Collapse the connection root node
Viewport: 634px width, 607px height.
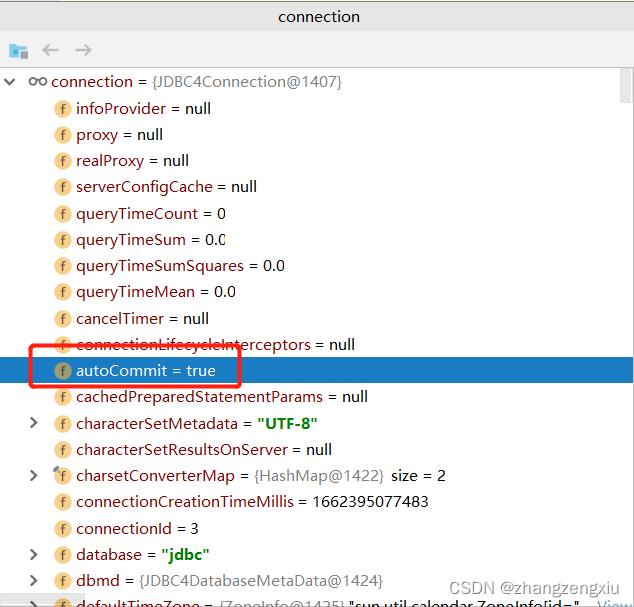(10, 82)
